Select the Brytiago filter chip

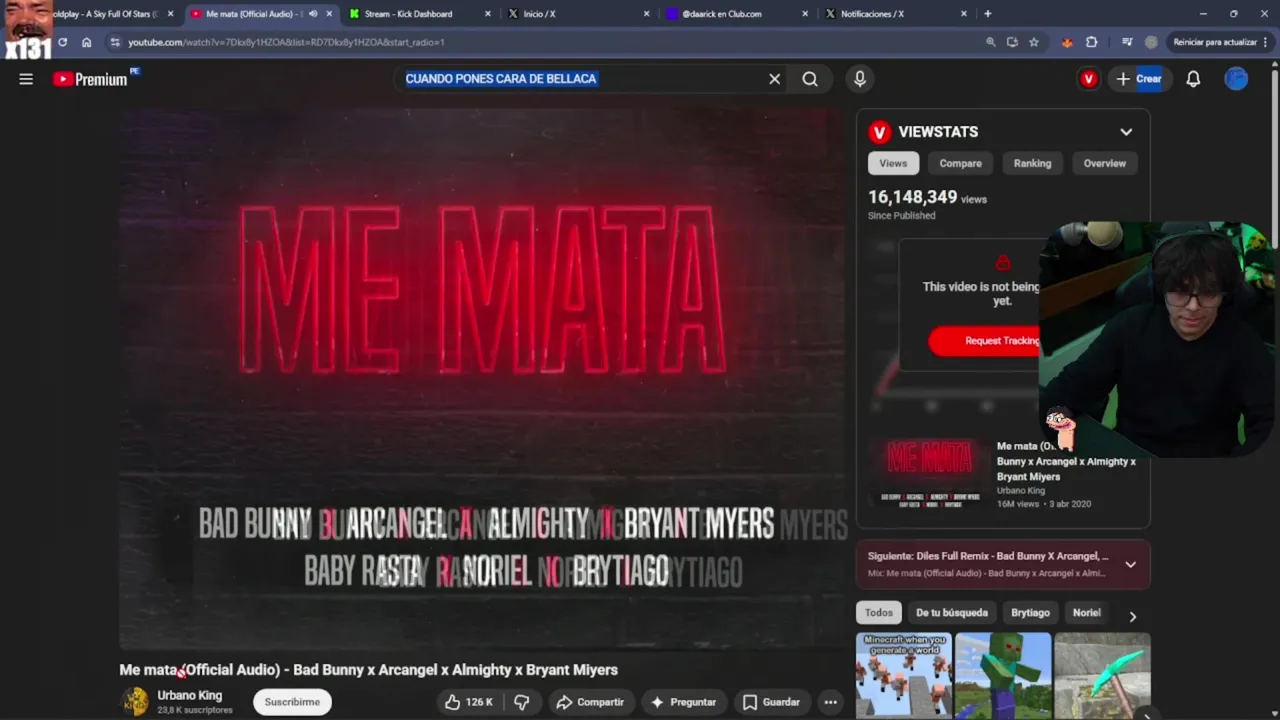pos(1030,613)
